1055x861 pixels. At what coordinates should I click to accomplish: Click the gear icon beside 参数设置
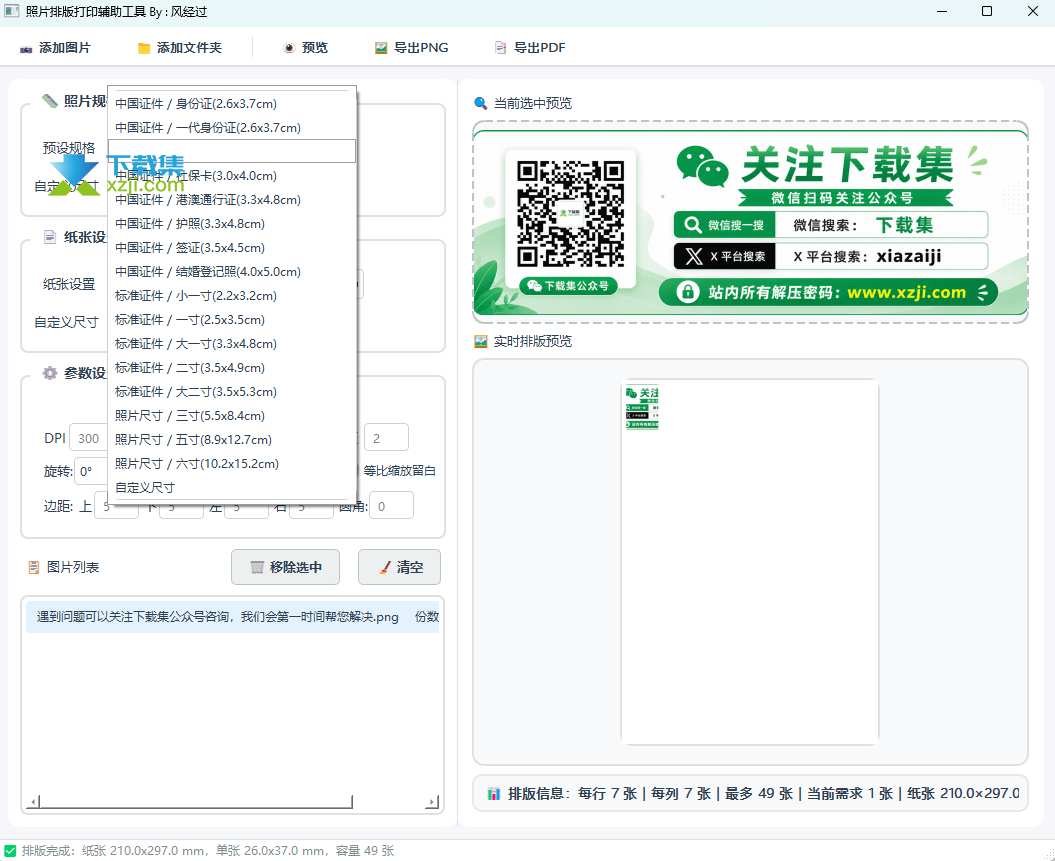pos(50,373)
